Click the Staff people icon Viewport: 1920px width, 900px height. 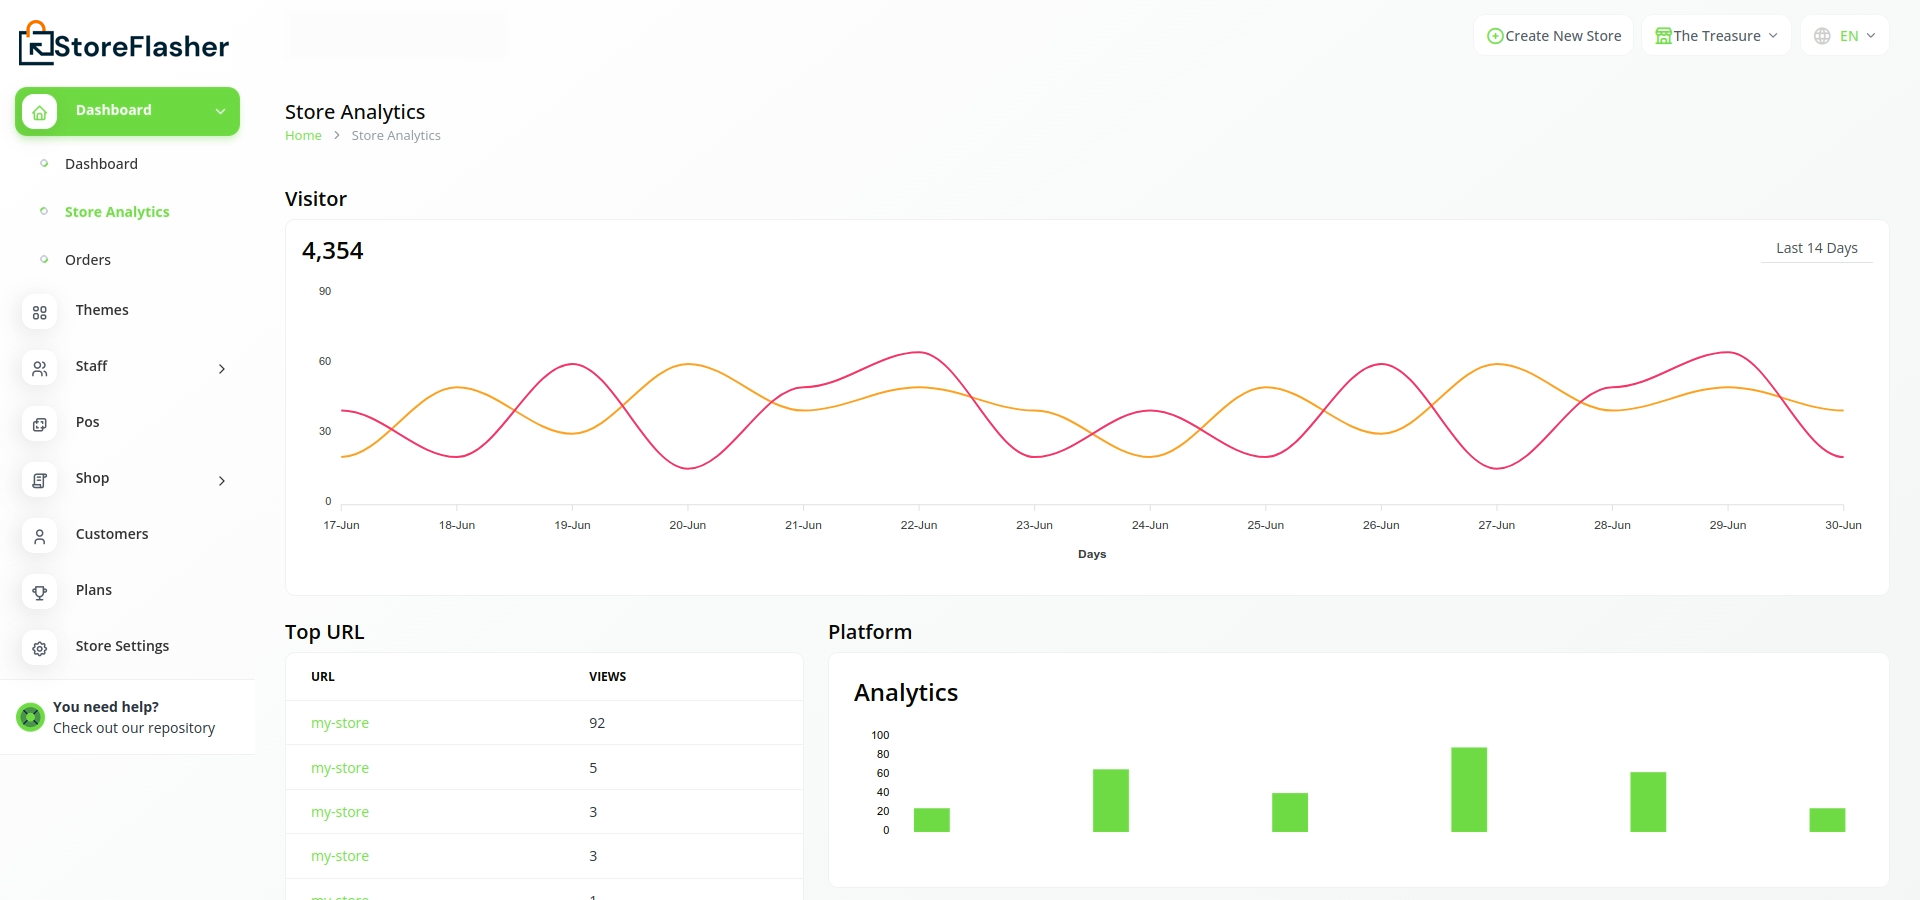[x=40, y=369]
